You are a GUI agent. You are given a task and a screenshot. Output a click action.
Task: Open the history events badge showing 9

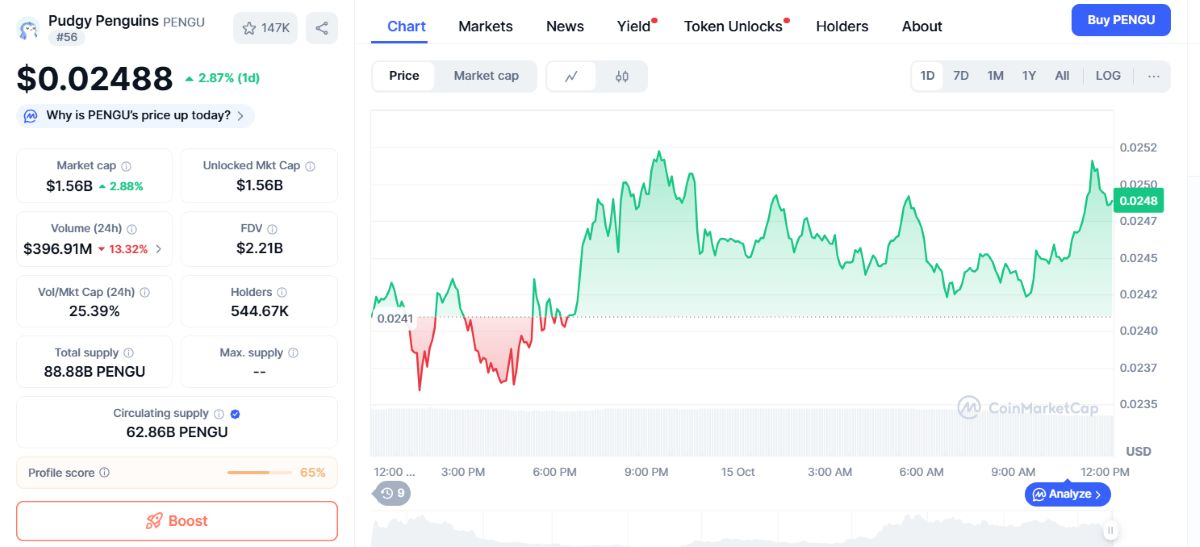point(392,493)
